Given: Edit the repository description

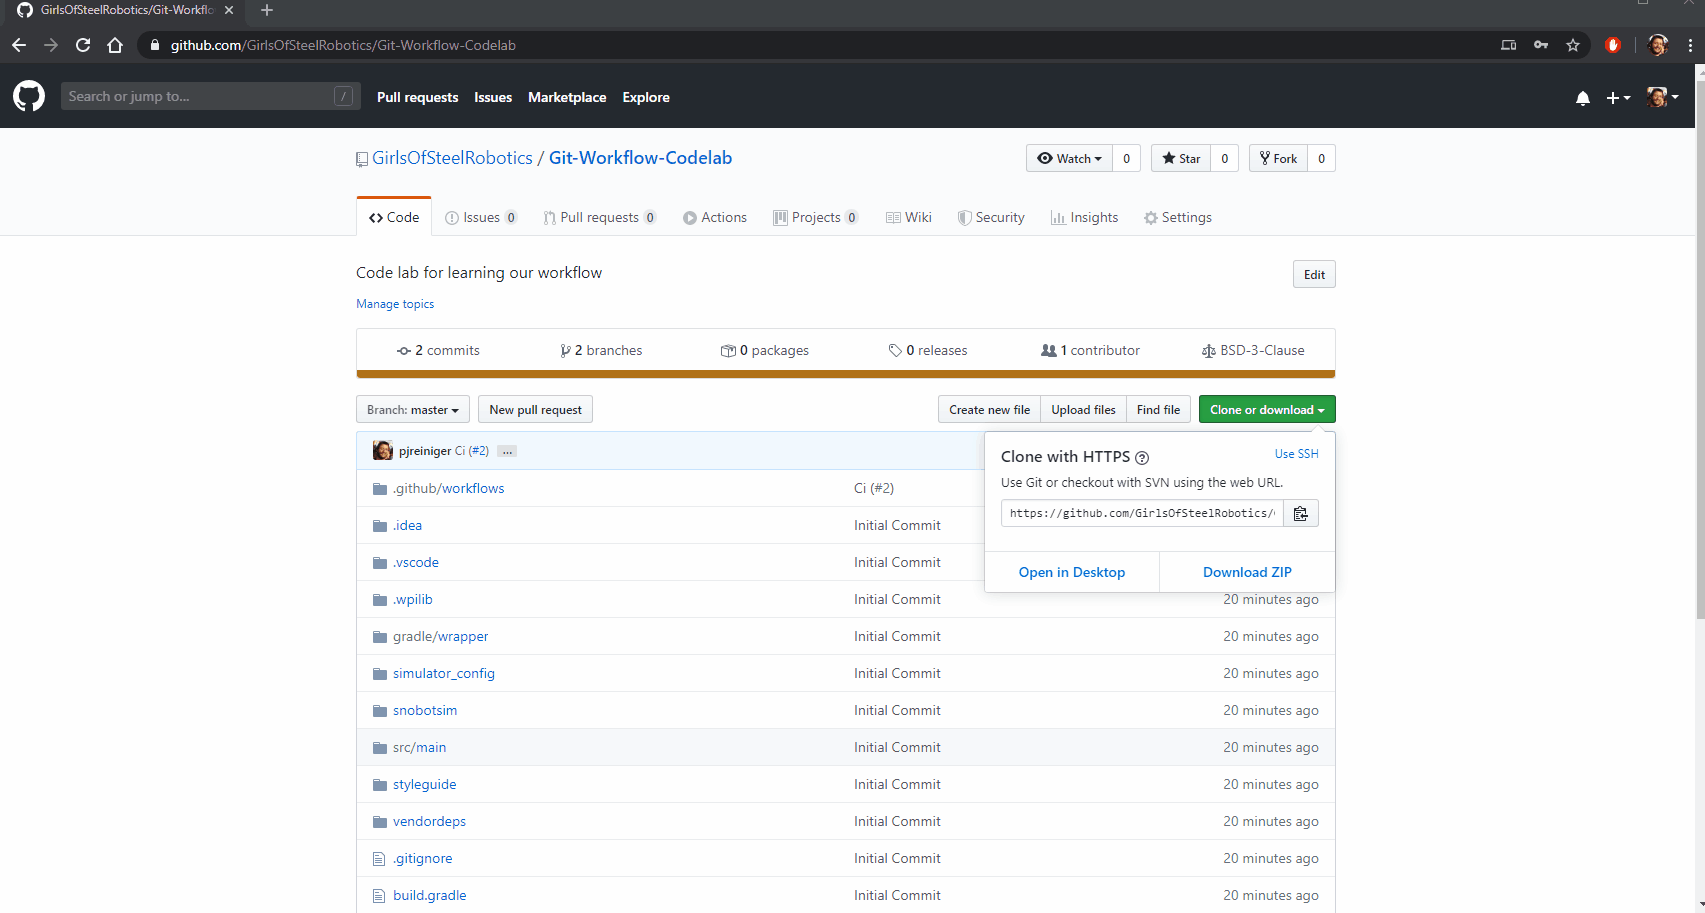Looking at the screenshot, I should pyautogui.click(x=1314, y=274).
